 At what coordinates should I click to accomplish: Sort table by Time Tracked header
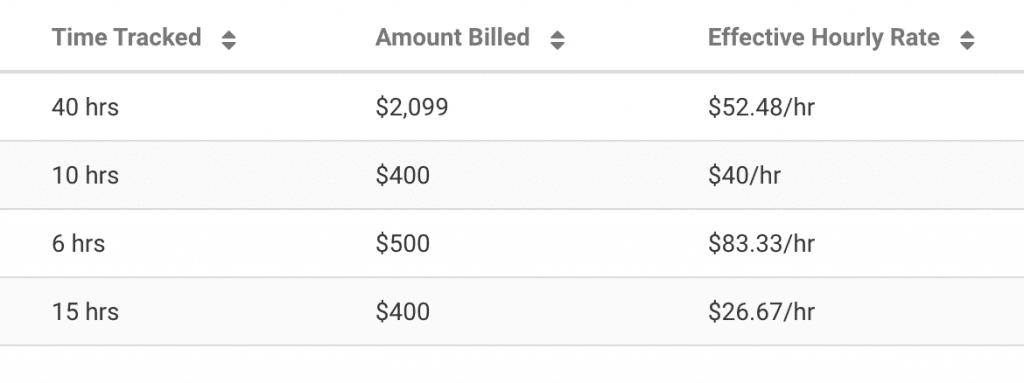pos(127,38)
